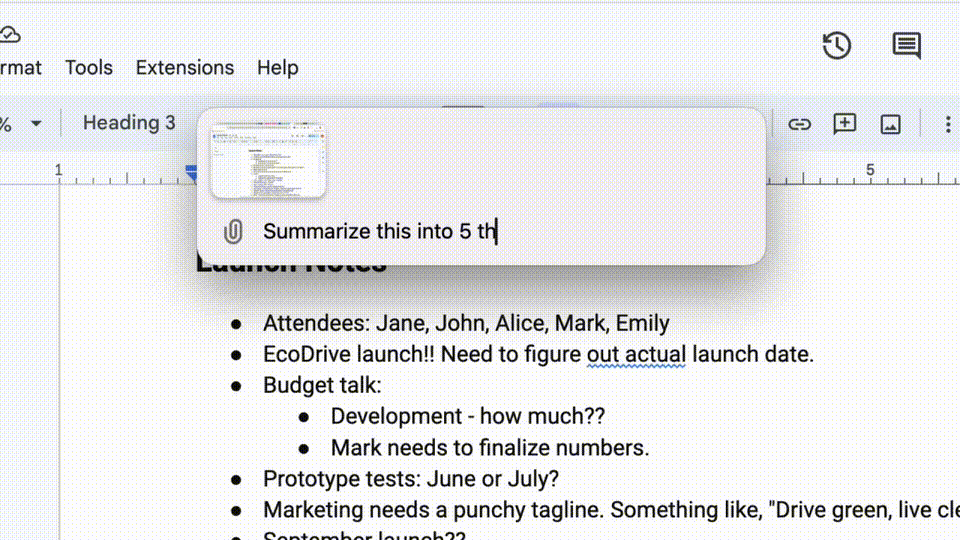Viewport: 960px width, 540px height.
Task: Click the 'Budget talk:' bullet
Action: tap(322, 386)
